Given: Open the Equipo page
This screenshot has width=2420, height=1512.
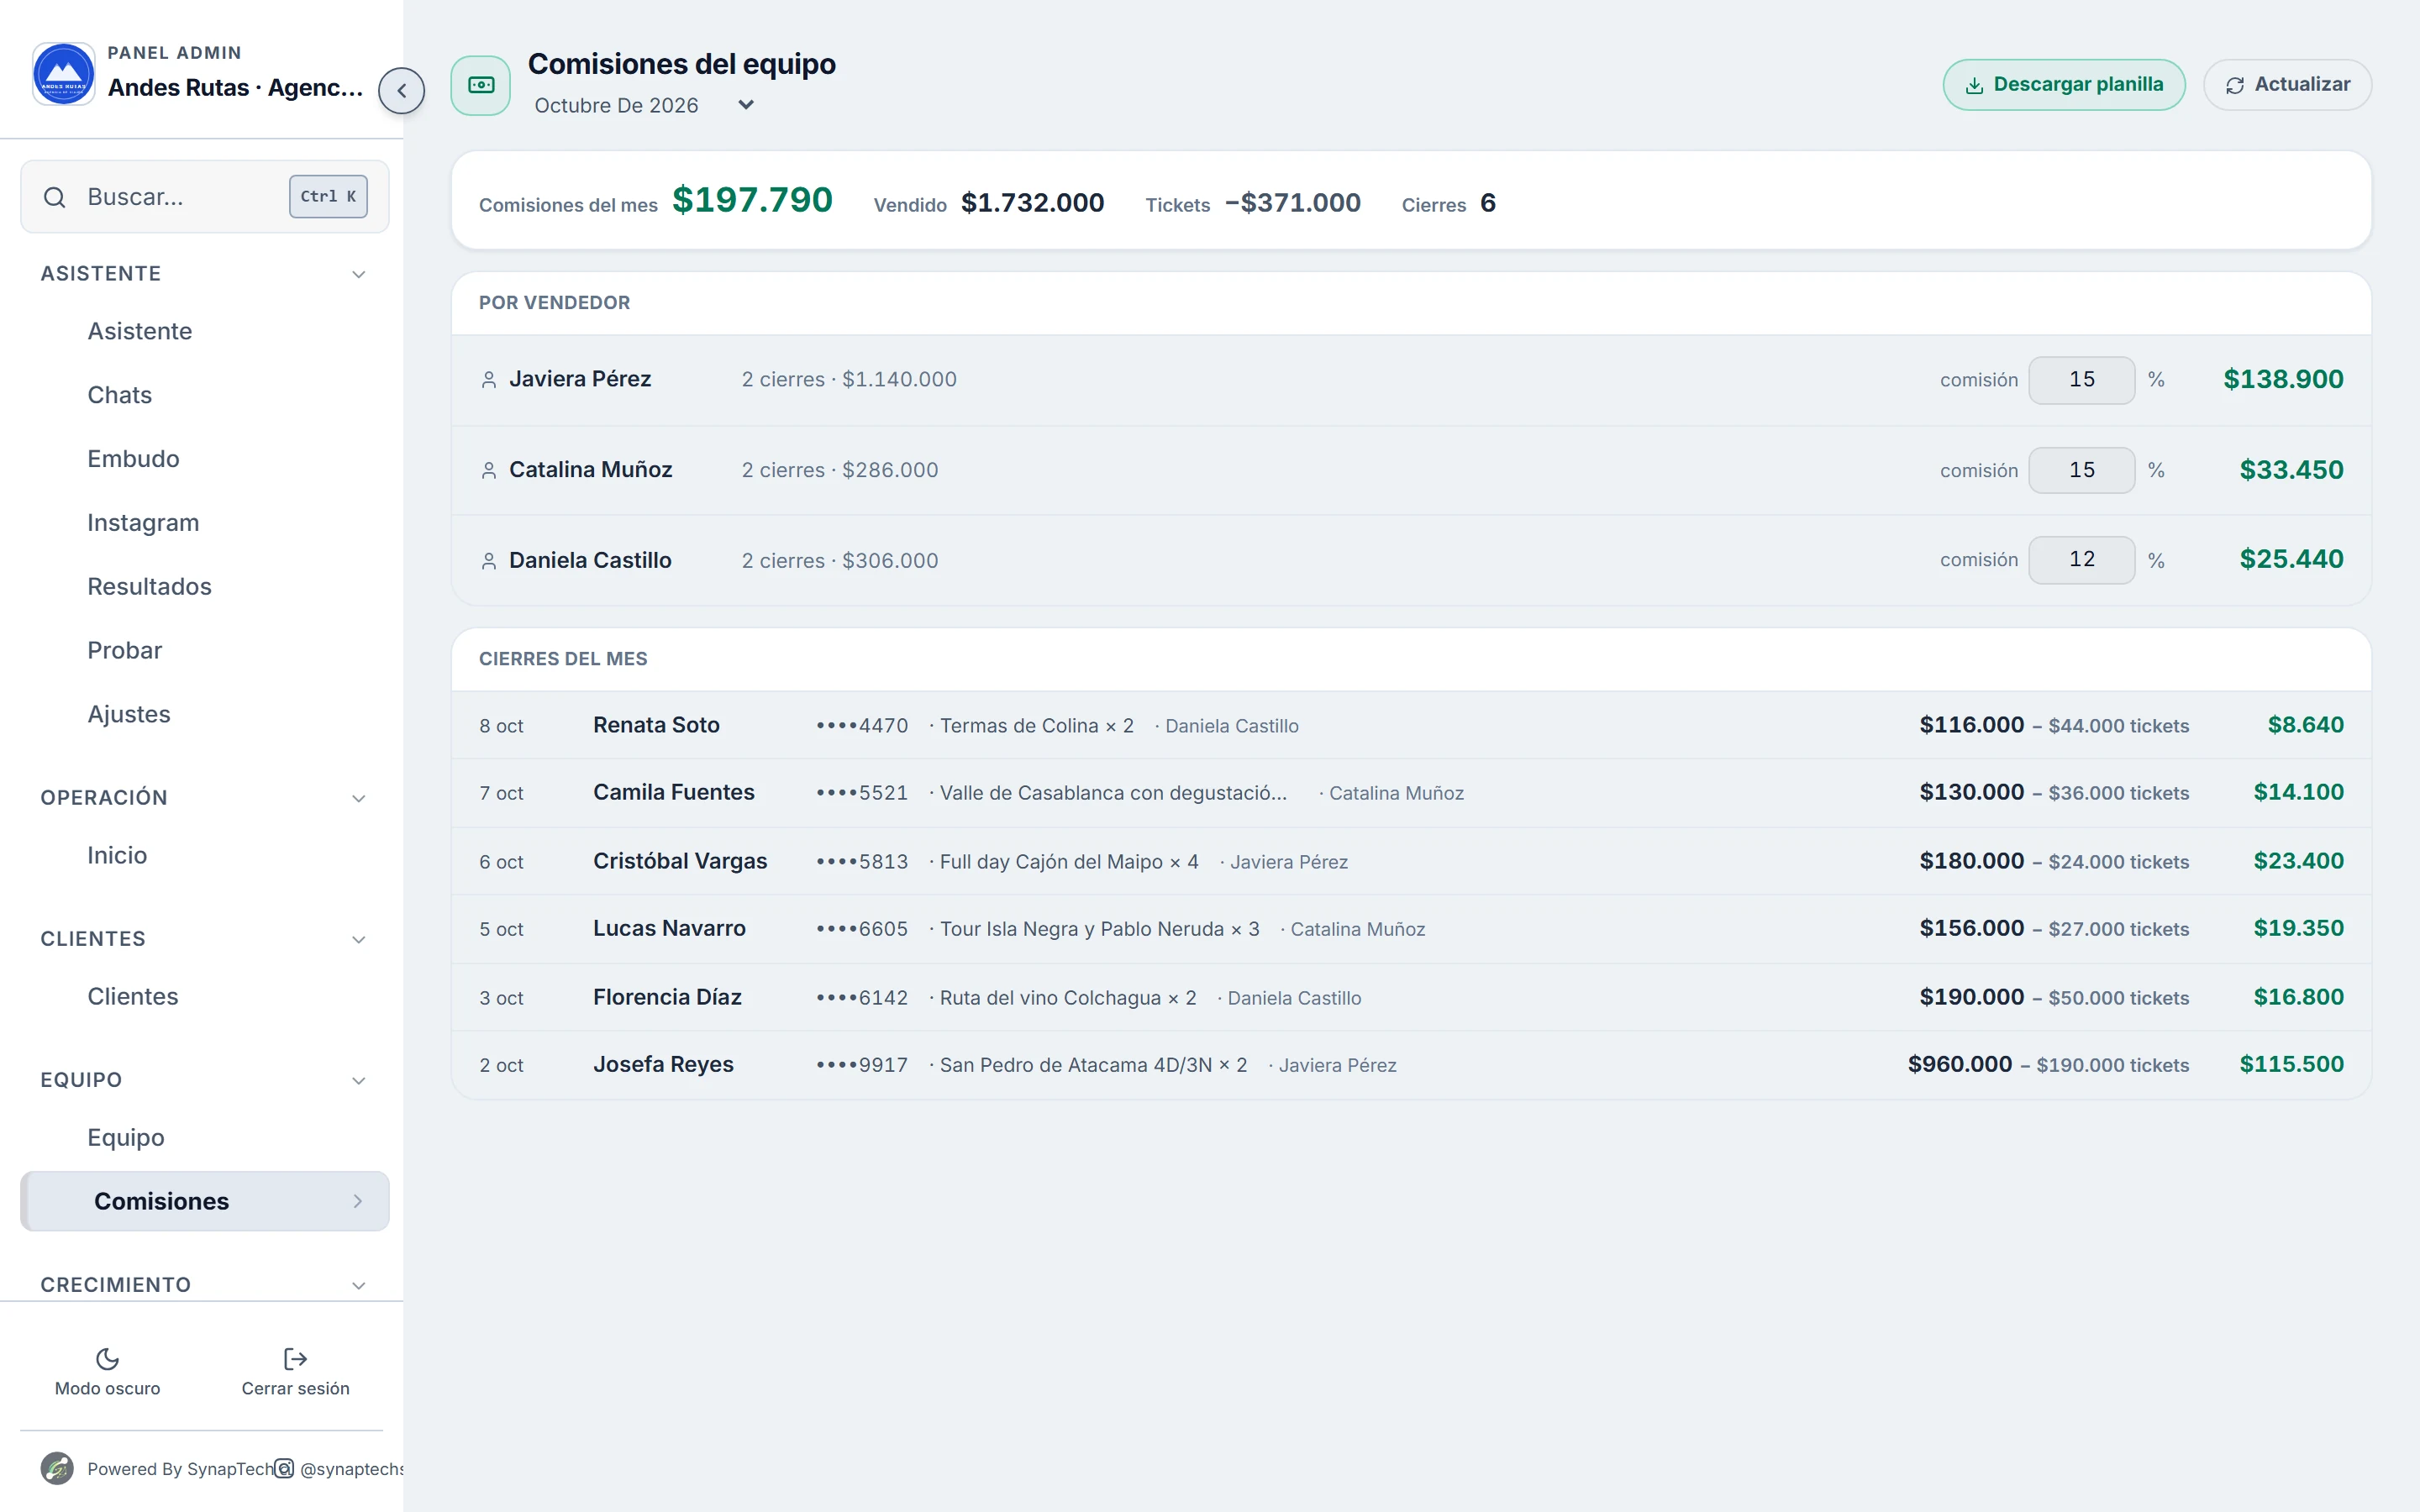Looking at the screenshot, I should pyautogui.click(x=204, y=1138).
